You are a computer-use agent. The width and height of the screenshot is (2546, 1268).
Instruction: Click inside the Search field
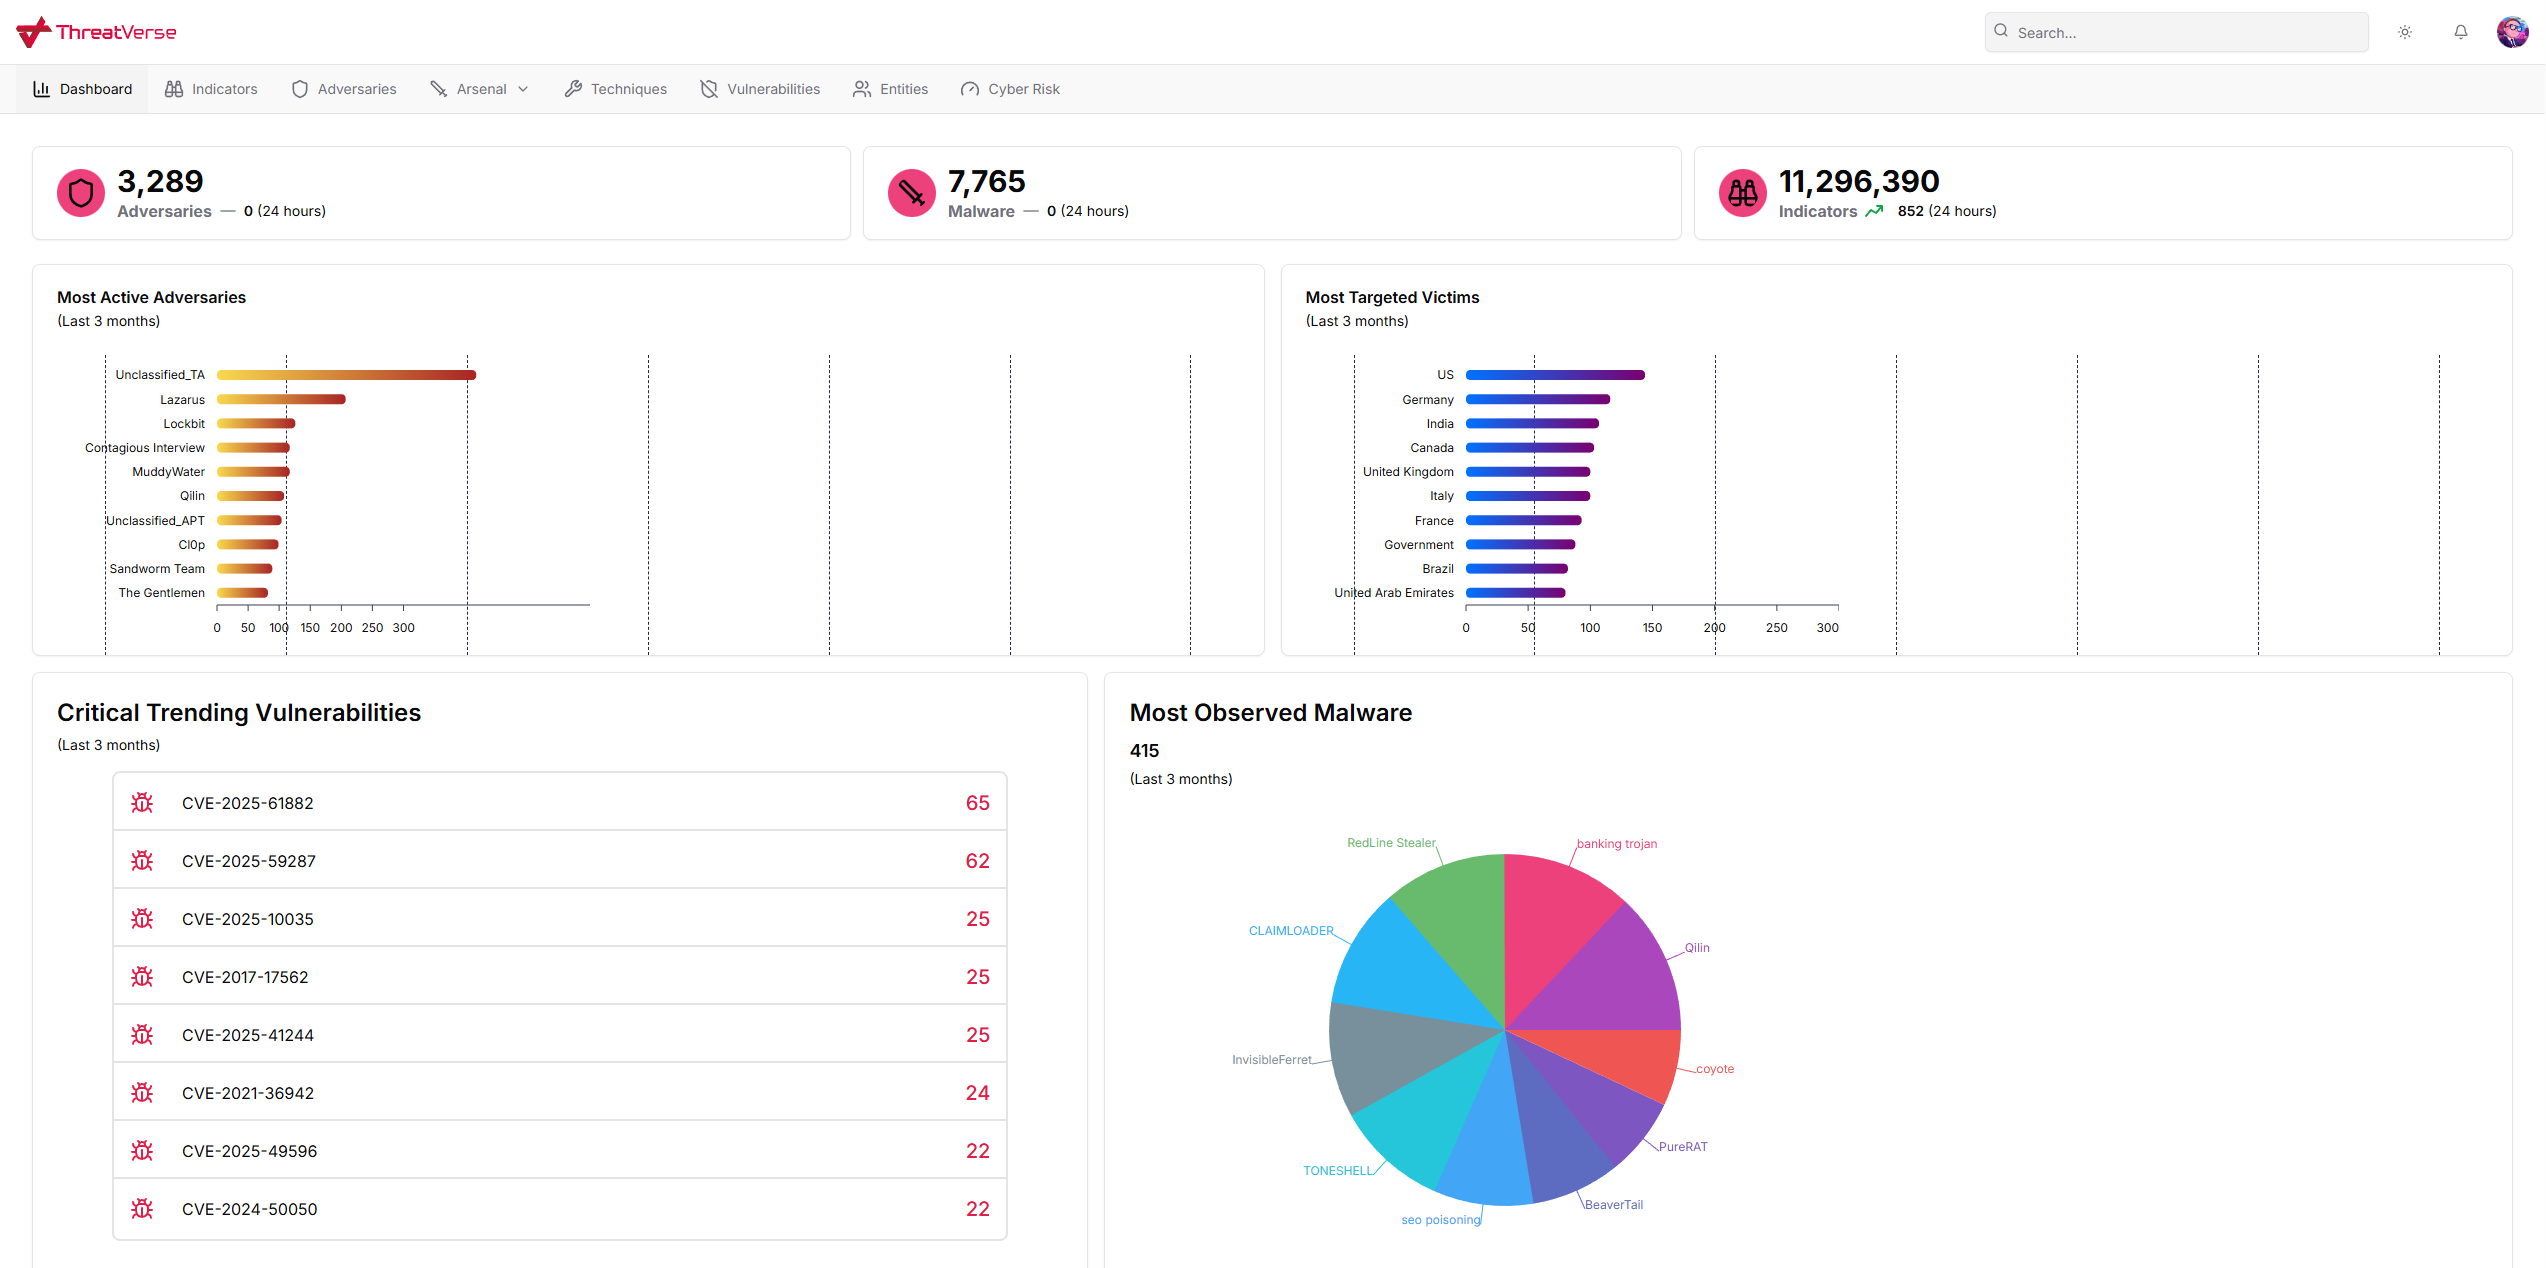pyautogui.click(x=2176, y=31)
